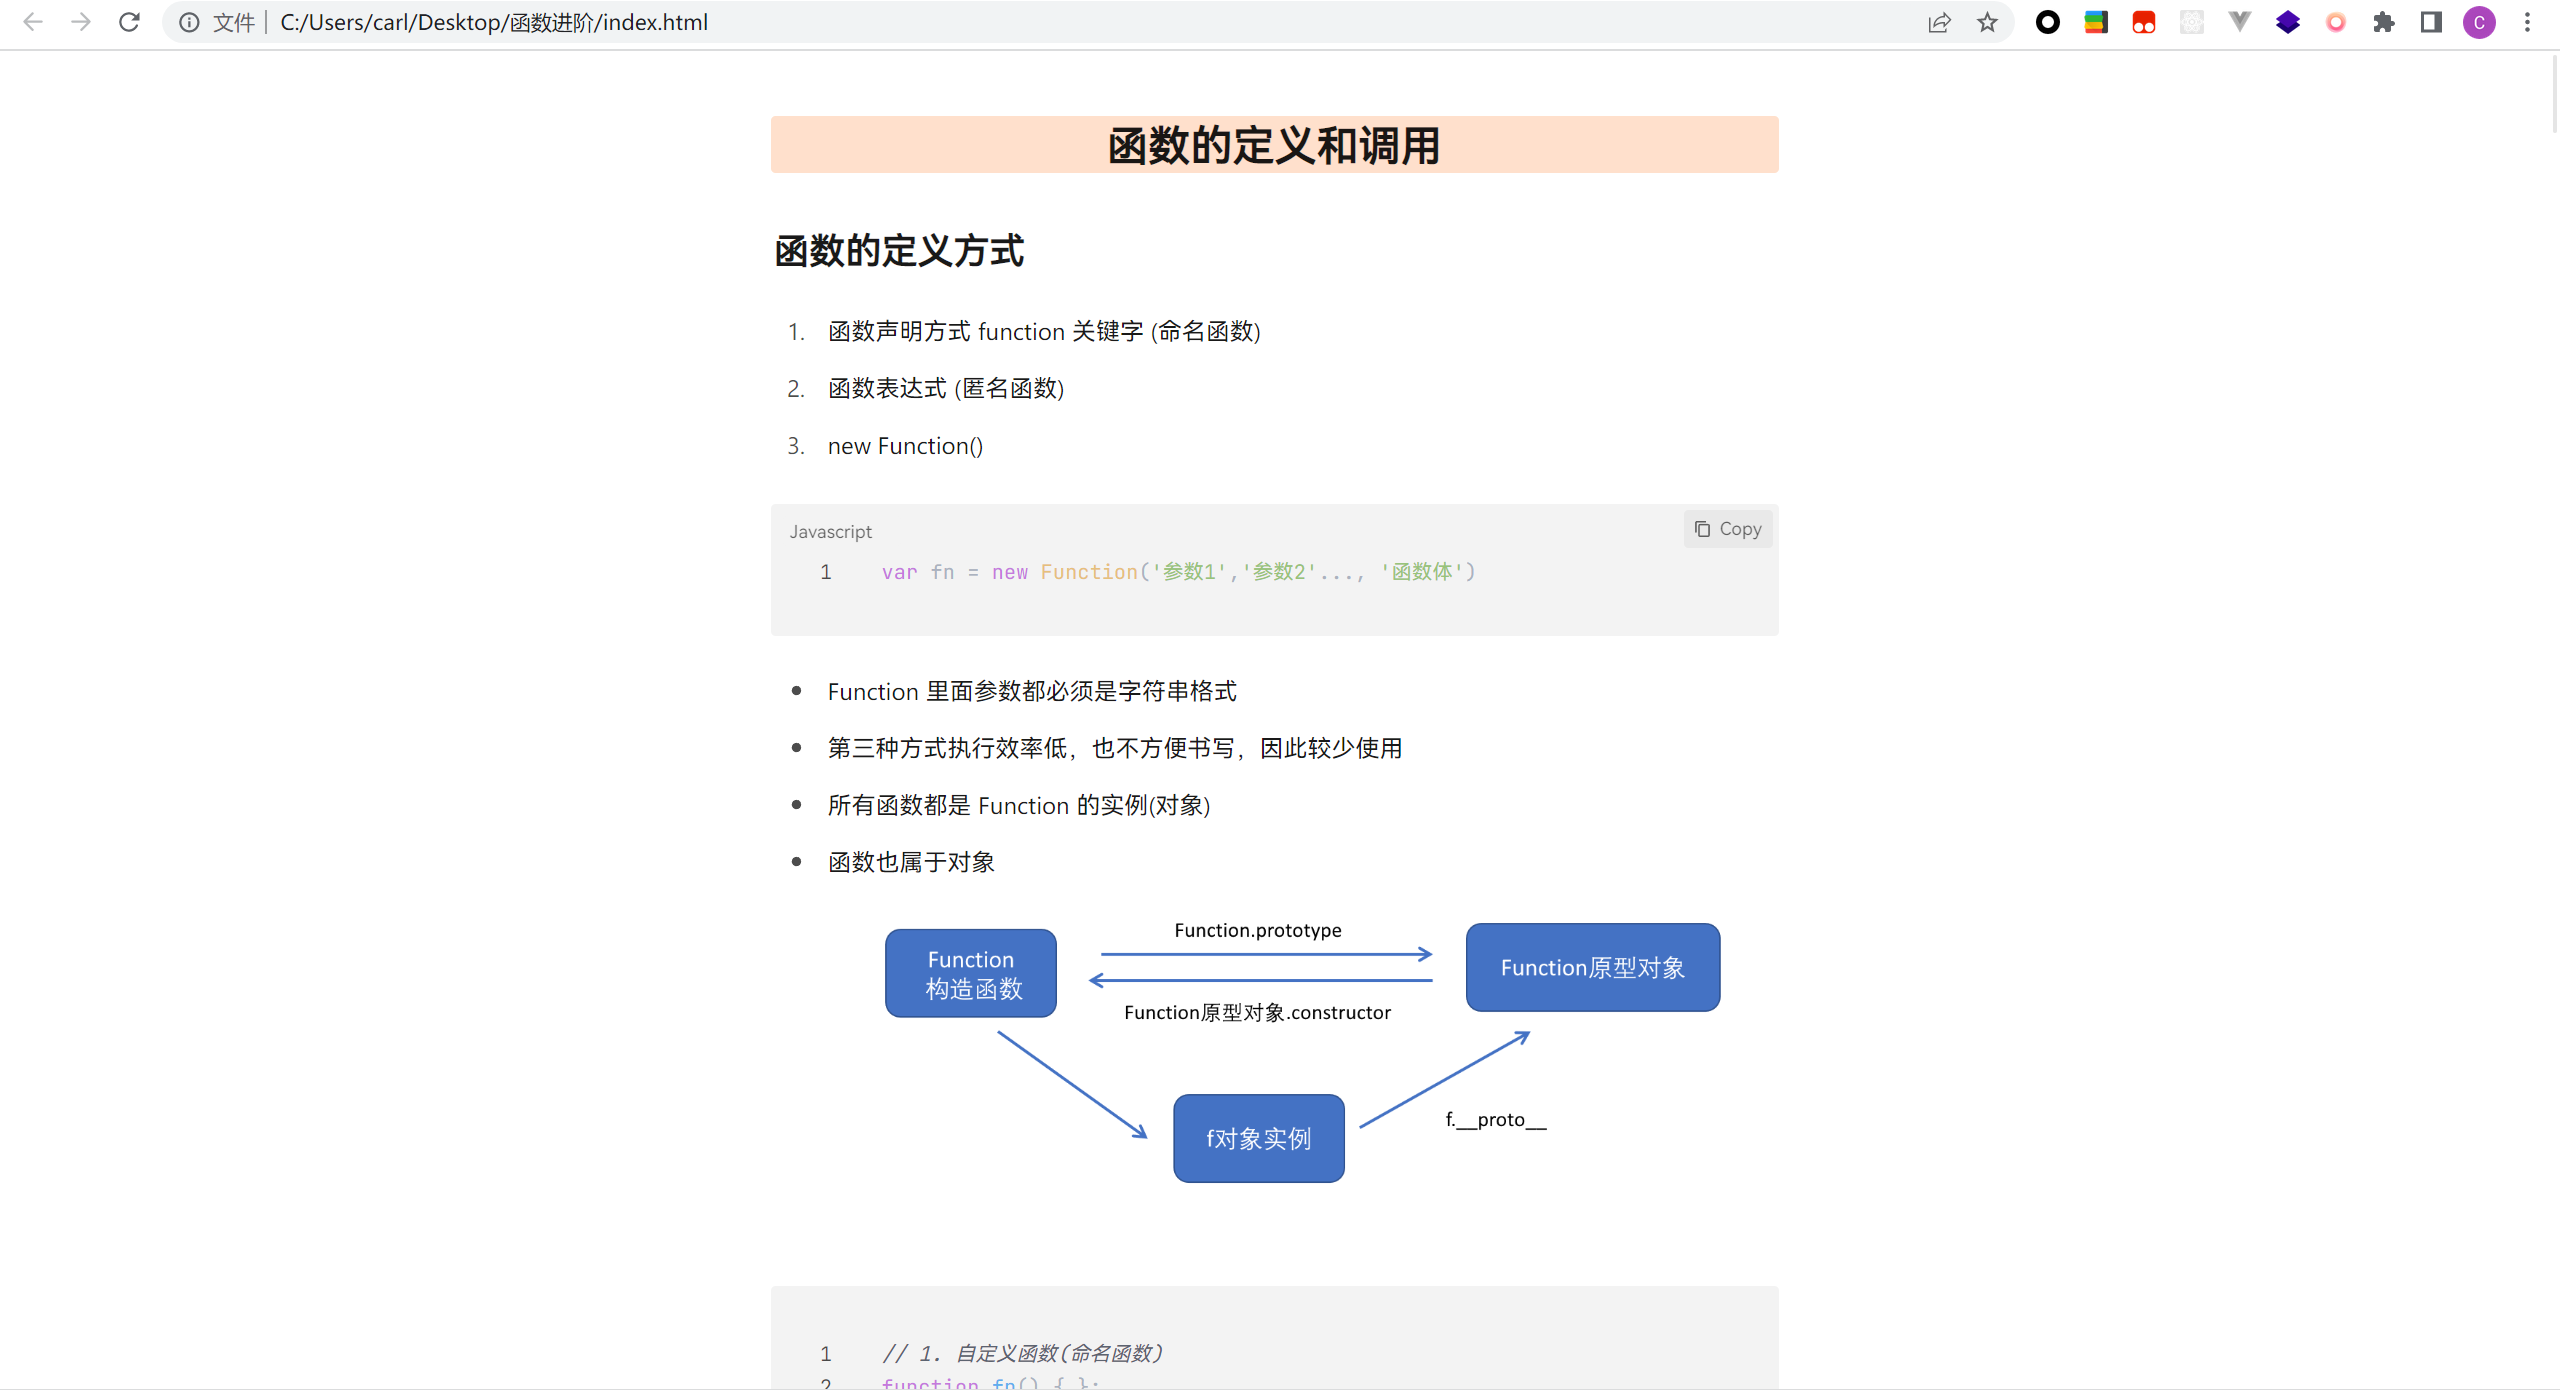Click the page info icon beside the URL

tap(189, 21)
